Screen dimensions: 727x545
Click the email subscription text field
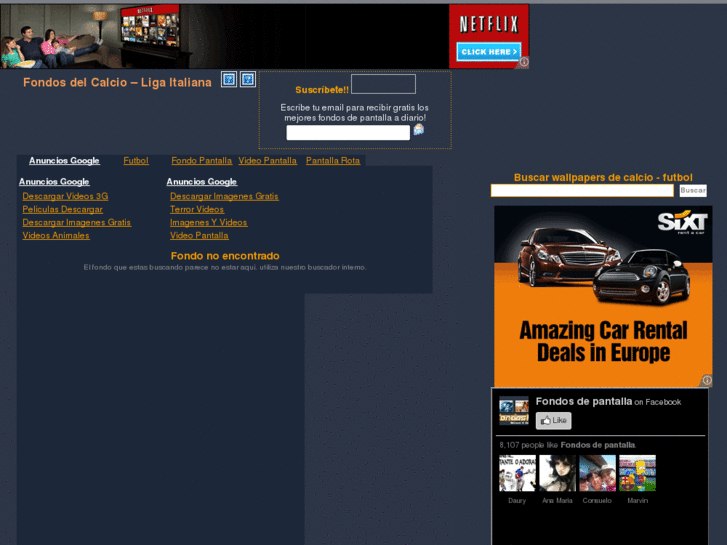(347, 133)
